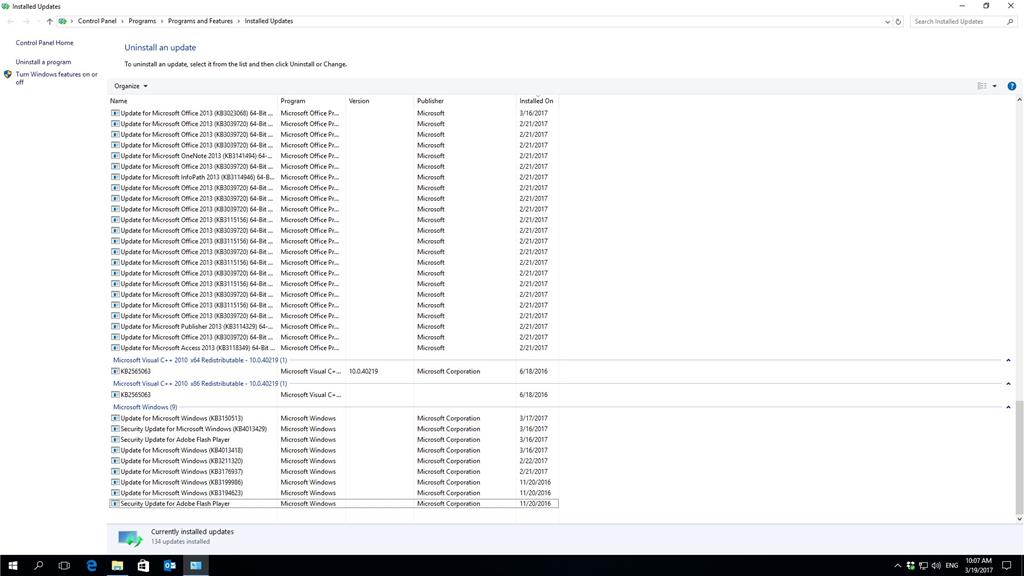Sort by the Version column header
Screen dimensions: 1024x576
coord(379,101)
